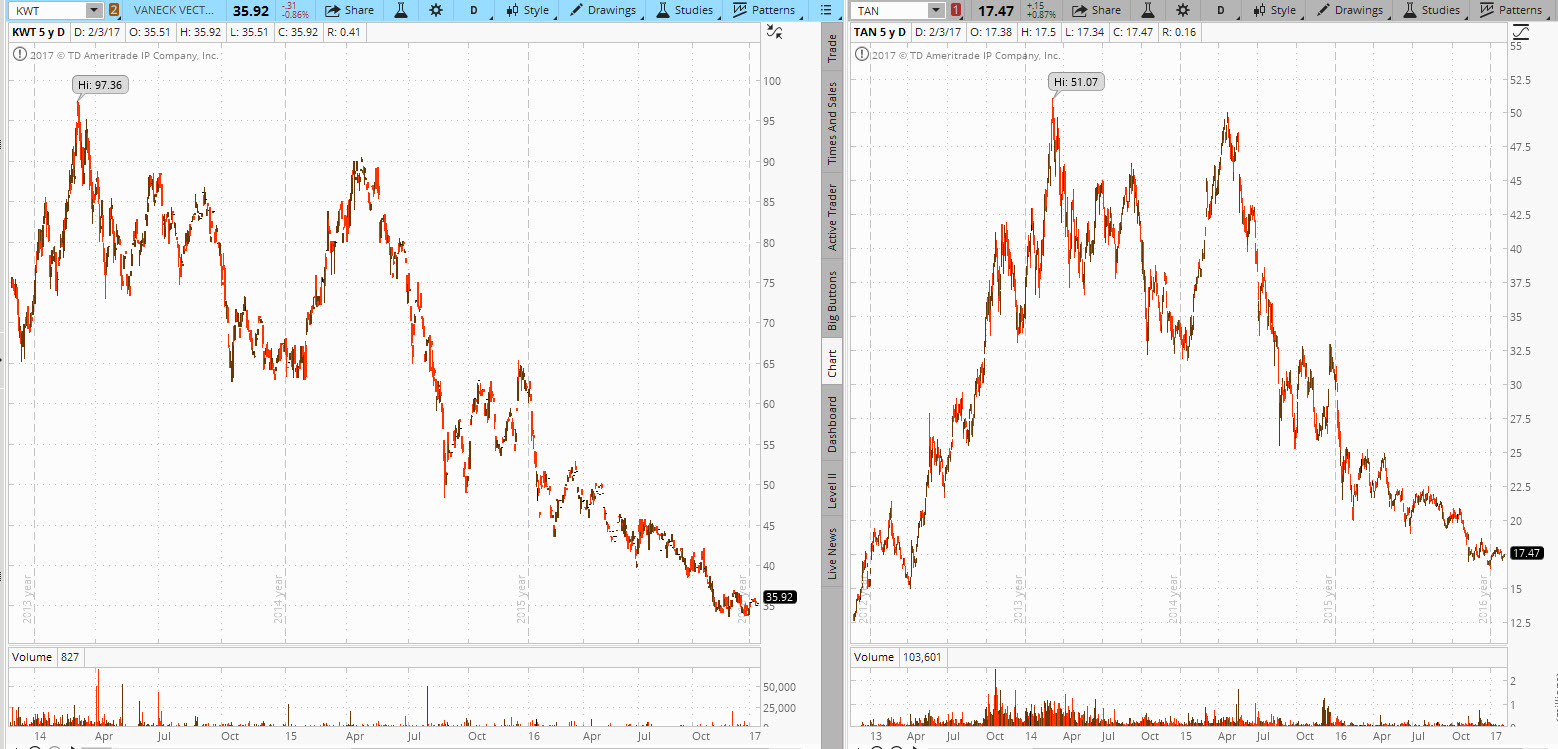Click the crossed-arrows icon at KWT chart corner
Image resolution: width=1558 pixels, height=749 pixels.
774,32
